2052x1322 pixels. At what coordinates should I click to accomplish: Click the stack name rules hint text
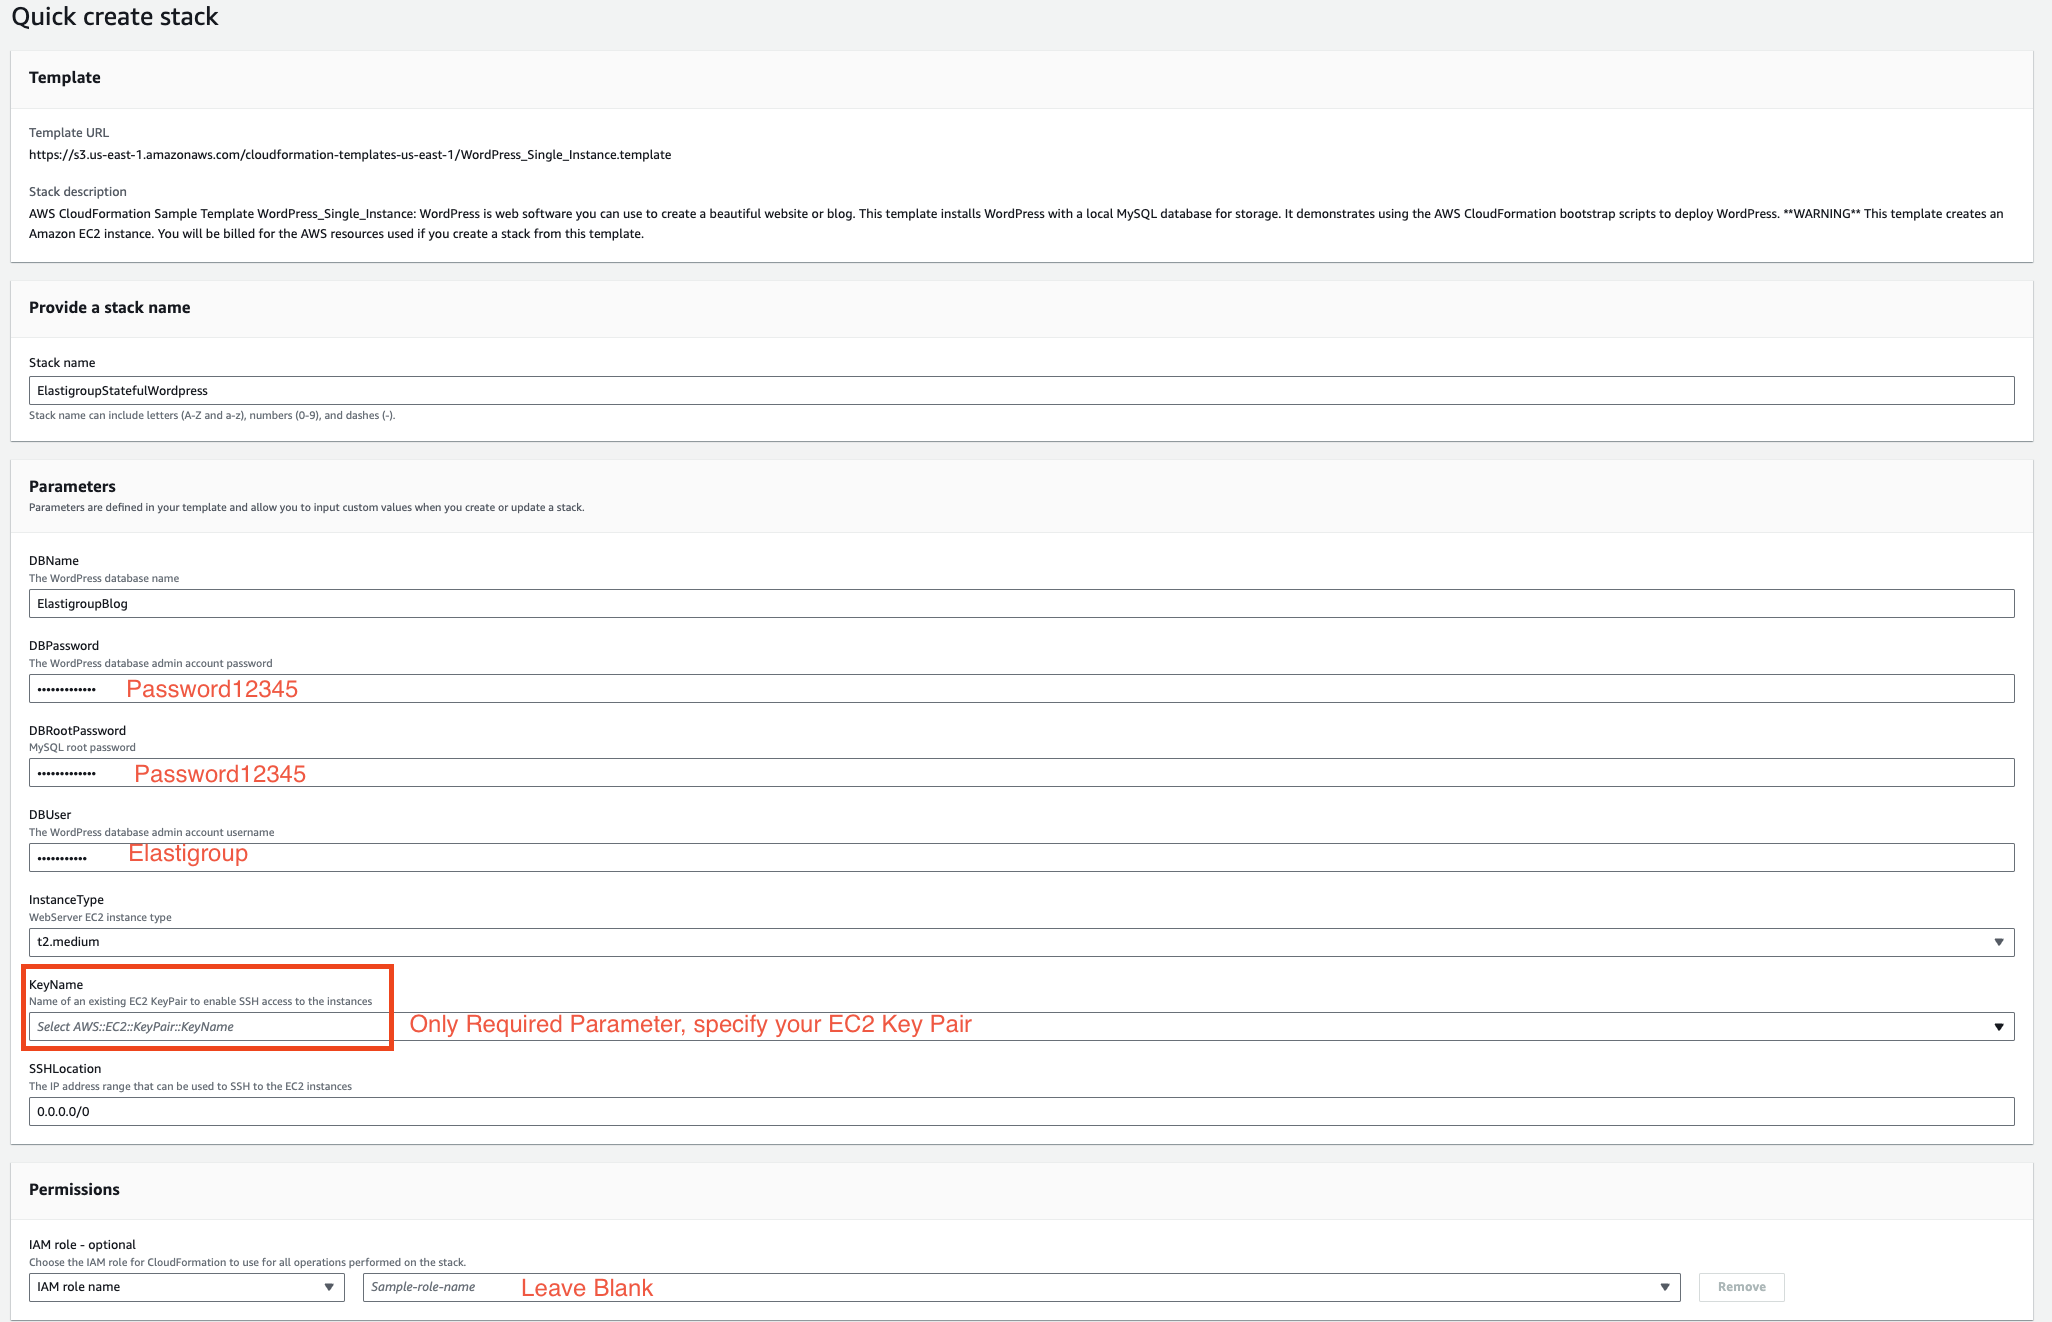(x=212, y=416)
